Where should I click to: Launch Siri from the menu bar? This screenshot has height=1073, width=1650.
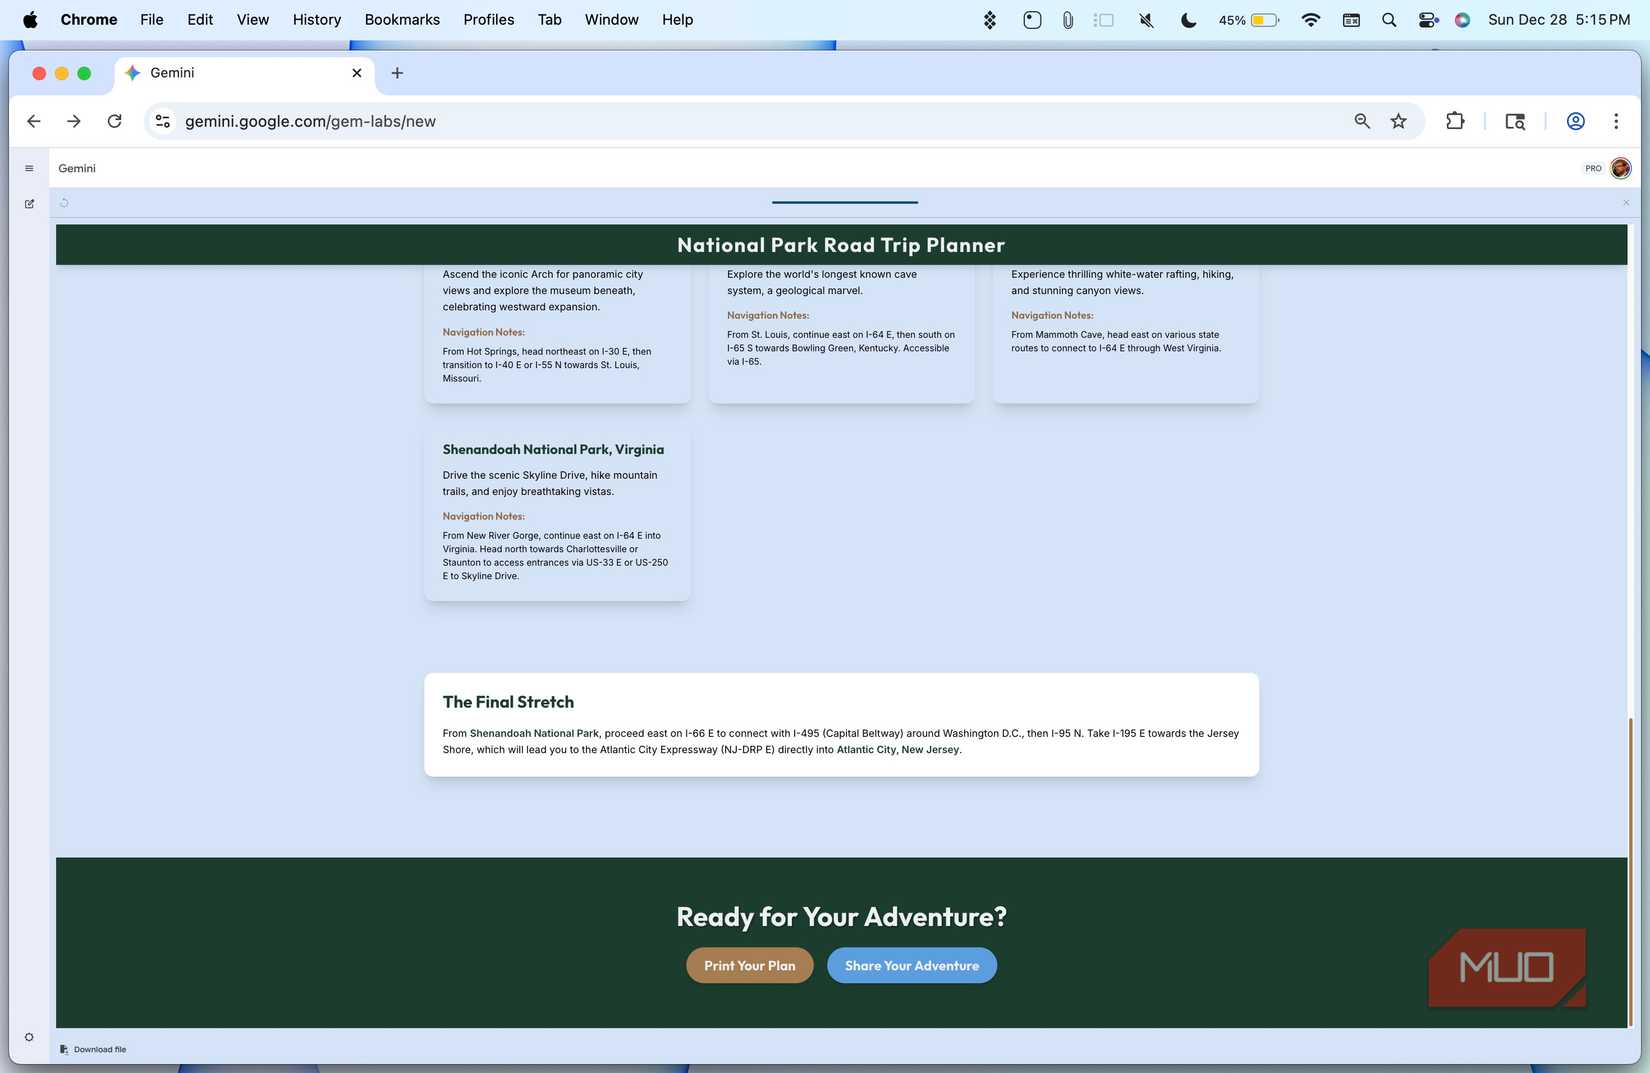pos(1462,20)
